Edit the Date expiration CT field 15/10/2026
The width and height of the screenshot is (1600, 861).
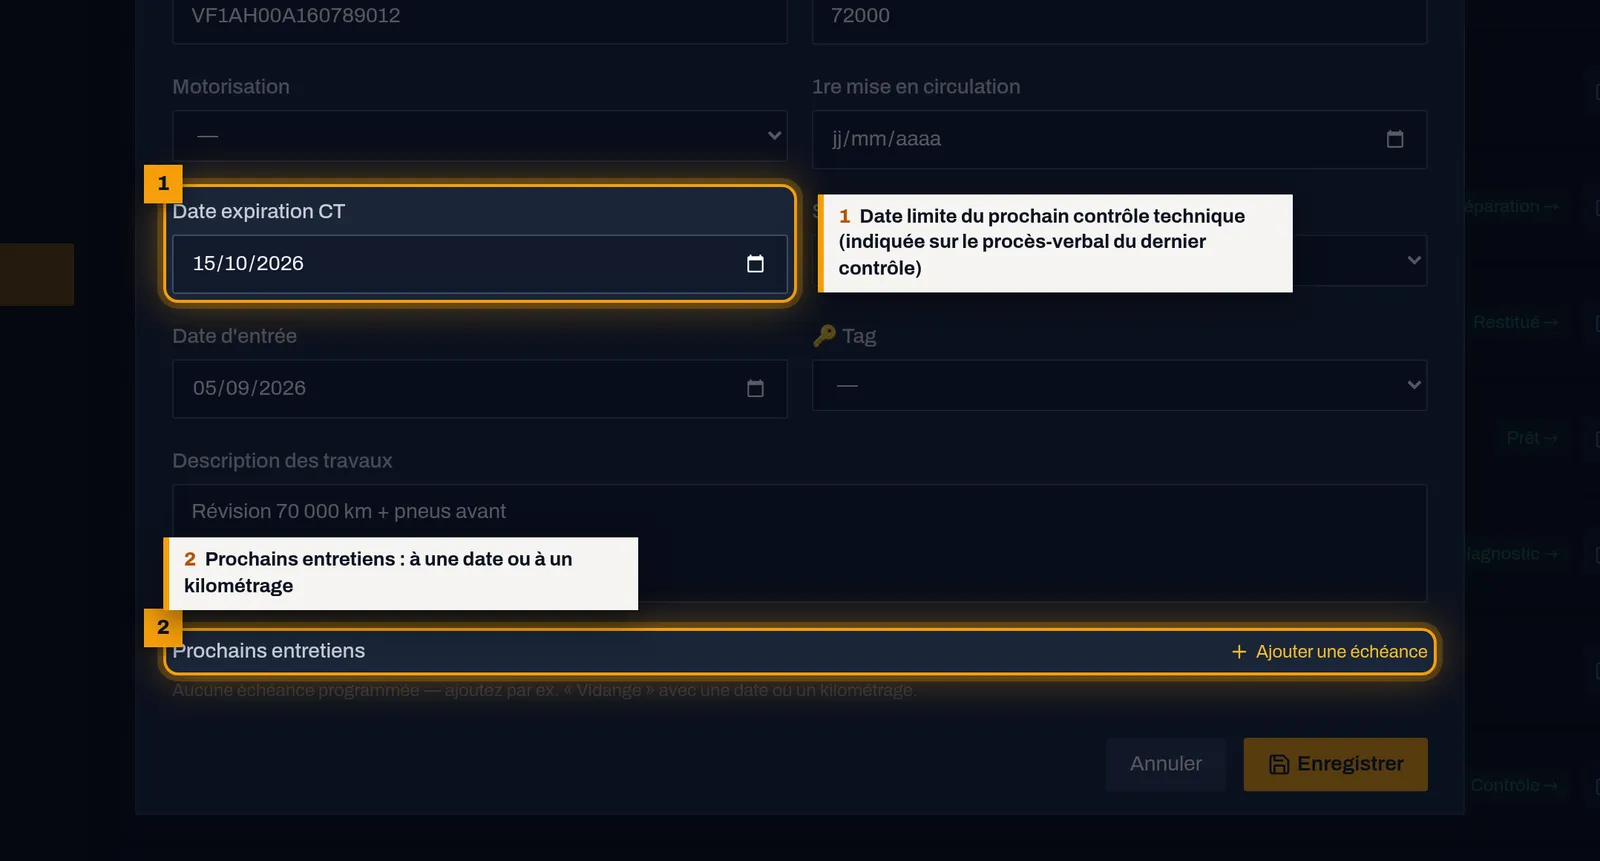480,264
